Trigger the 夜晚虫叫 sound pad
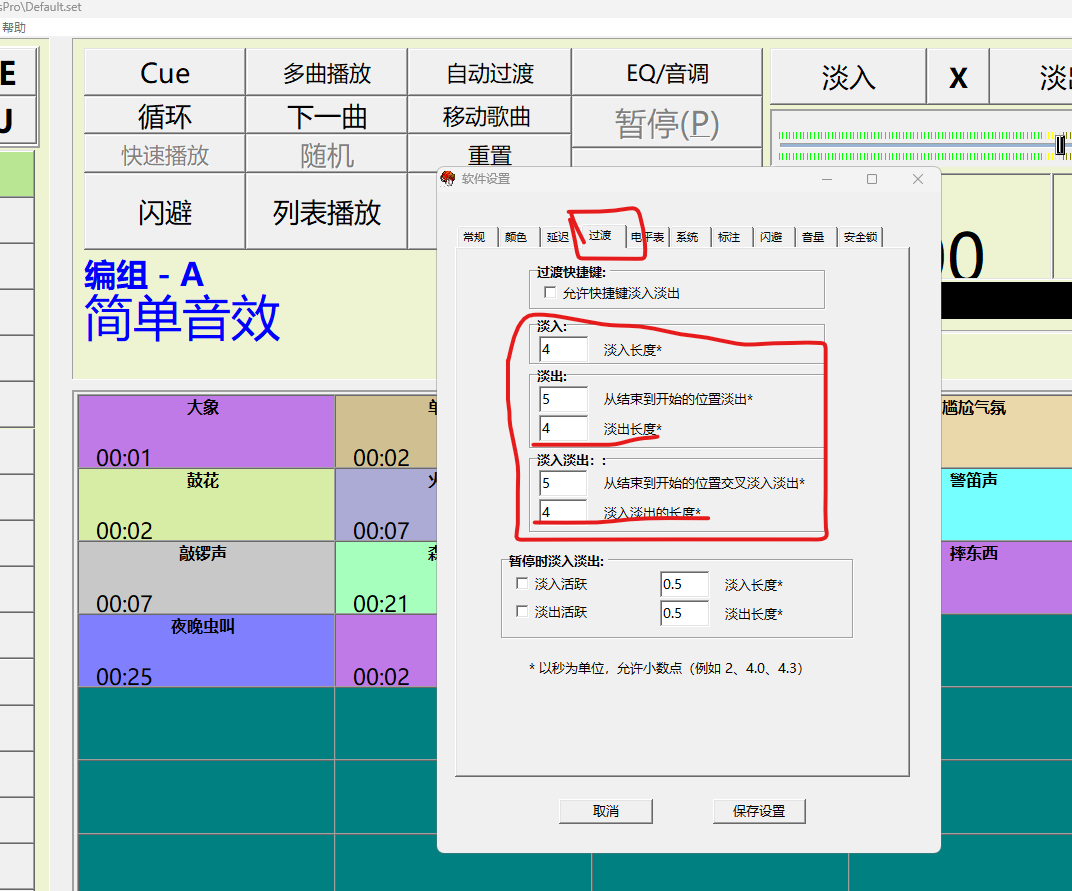This screenshot has height=891, width=1072. (x=206, y=650)
